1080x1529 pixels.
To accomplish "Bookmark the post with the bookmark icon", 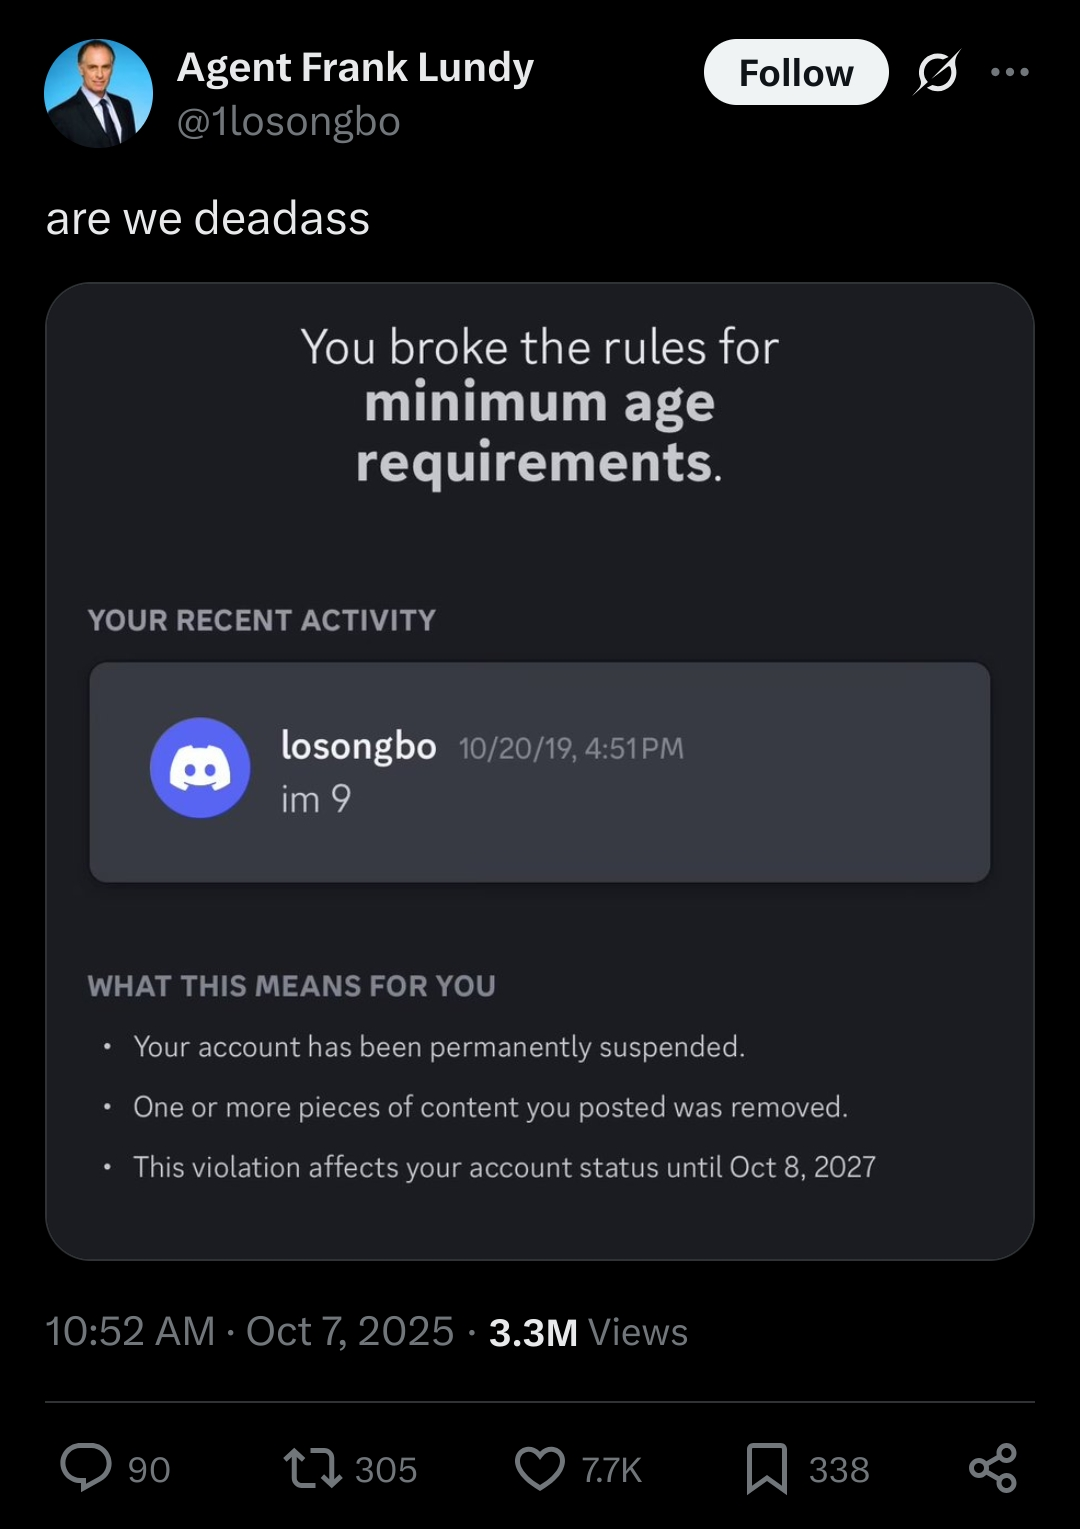I will [767, 1468].
